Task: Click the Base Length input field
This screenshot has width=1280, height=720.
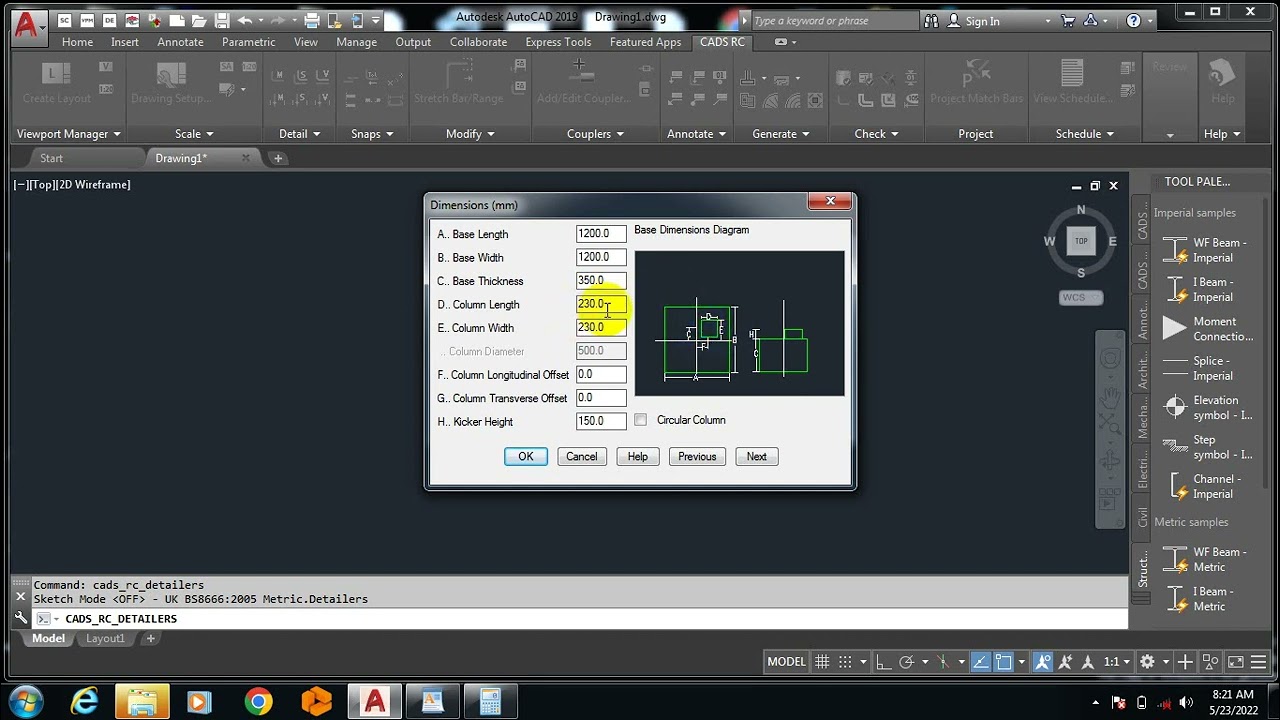Action: click(x=601, y=234)
